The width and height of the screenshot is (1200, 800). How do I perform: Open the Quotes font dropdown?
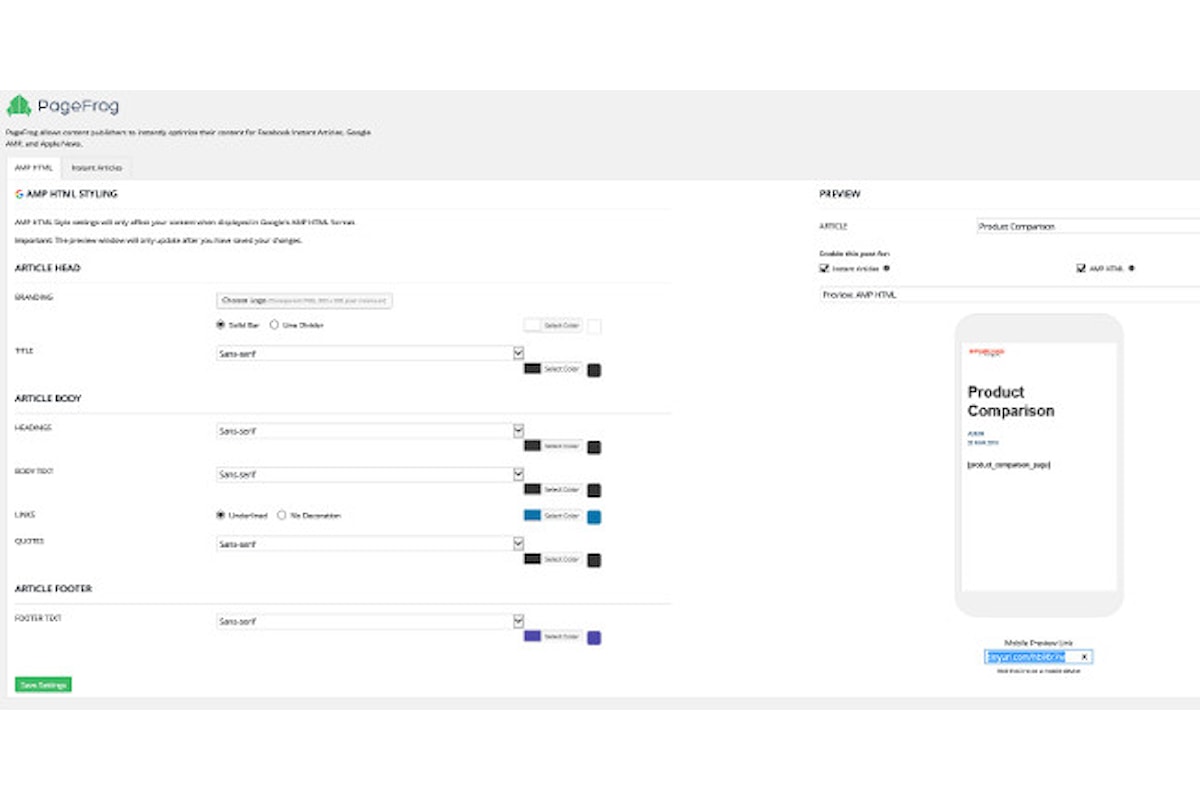370,544
